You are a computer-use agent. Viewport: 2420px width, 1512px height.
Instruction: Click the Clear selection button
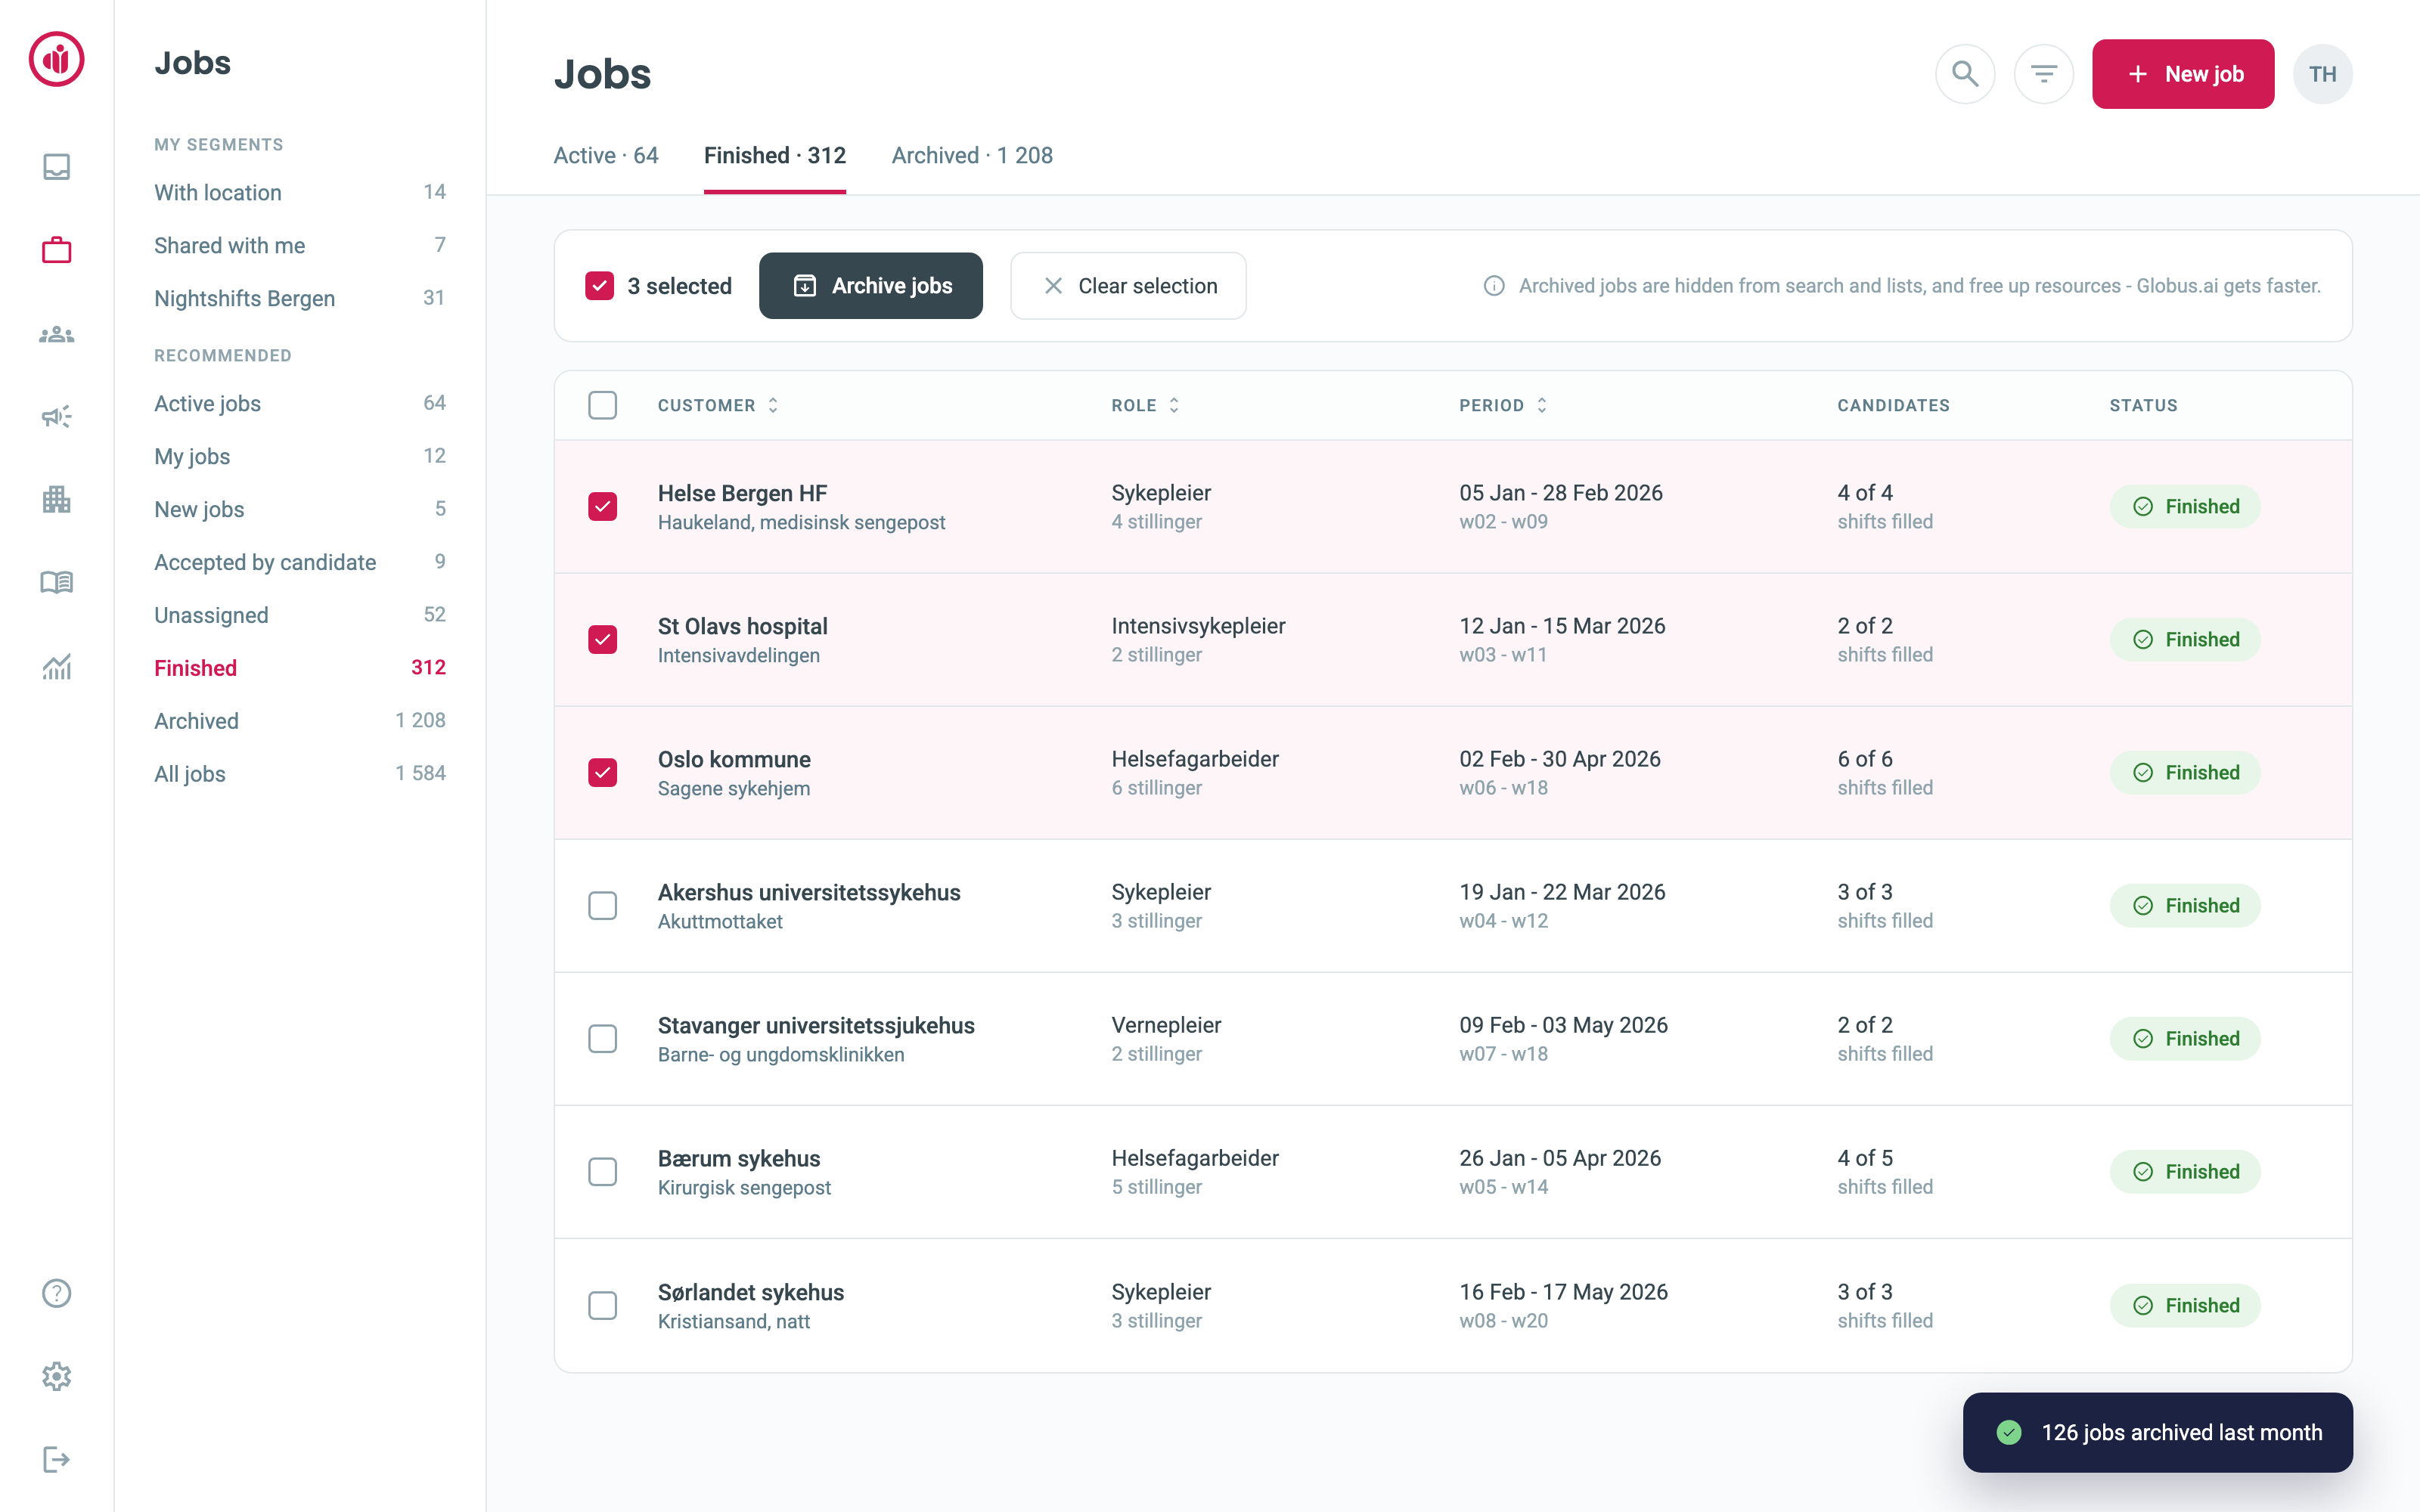click(x=1128, y=286)
